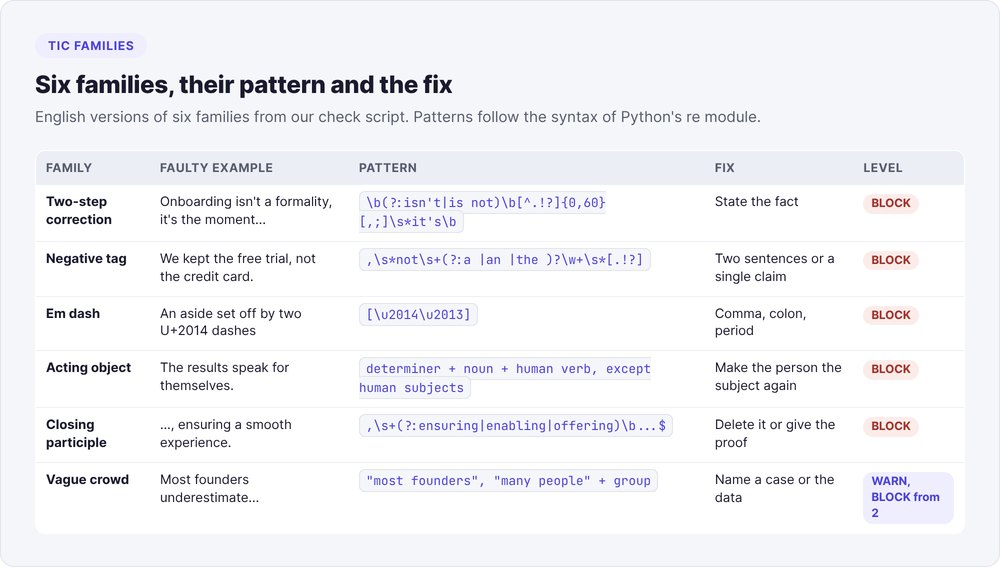Select the 'Negative tag' family cell

(x=86, y=258)
